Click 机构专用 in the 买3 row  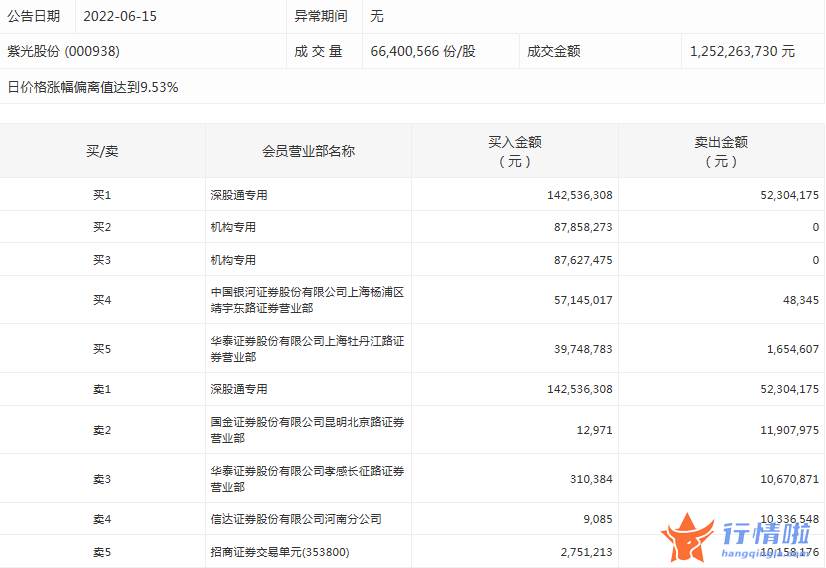[233, 260]
